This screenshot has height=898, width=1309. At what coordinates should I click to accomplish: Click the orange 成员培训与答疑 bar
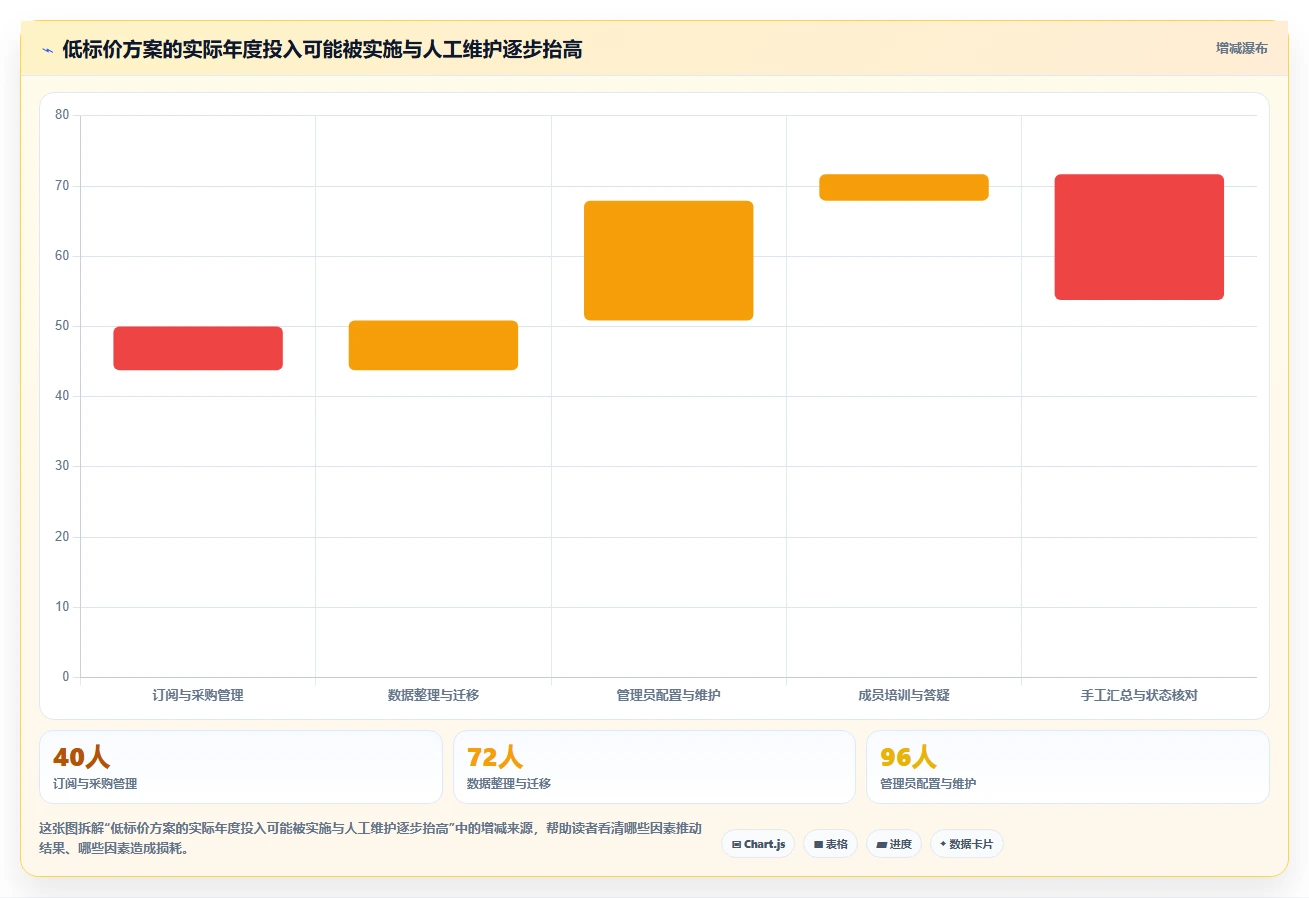pos(904,187)
